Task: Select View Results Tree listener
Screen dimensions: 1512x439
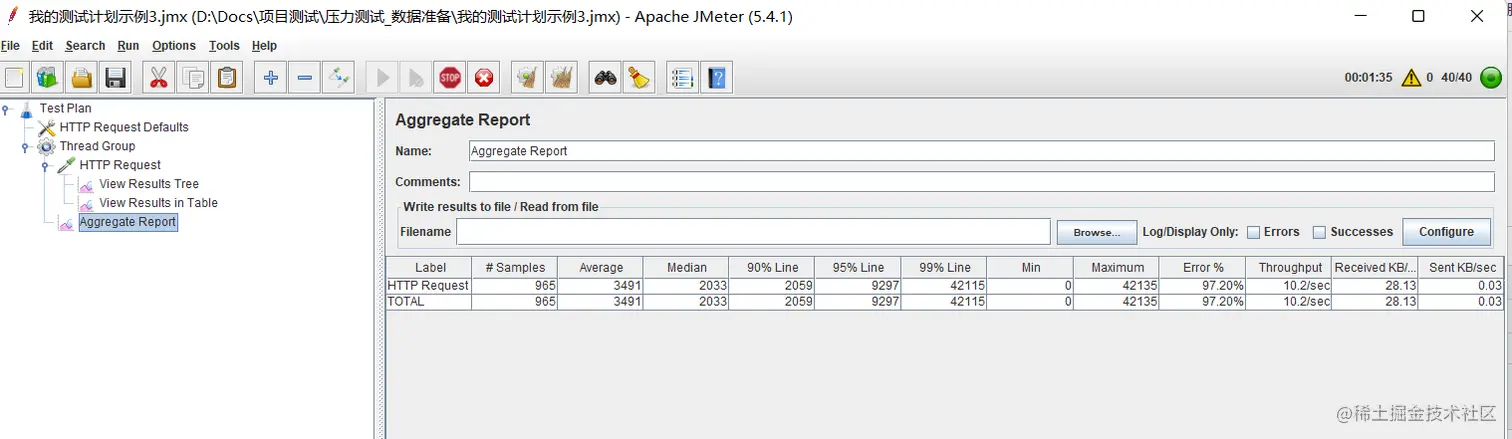Action: click(x=149, y=184)
